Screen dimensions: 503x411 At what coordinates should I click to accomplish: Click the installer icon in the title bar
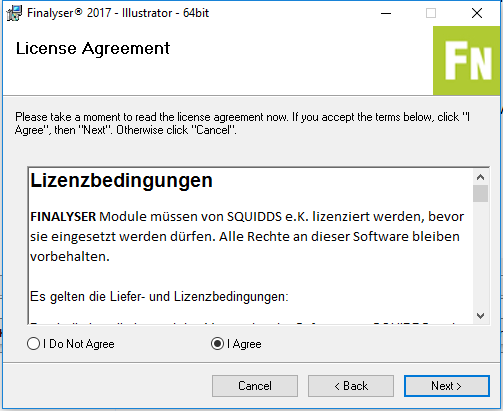pos(14,13)
